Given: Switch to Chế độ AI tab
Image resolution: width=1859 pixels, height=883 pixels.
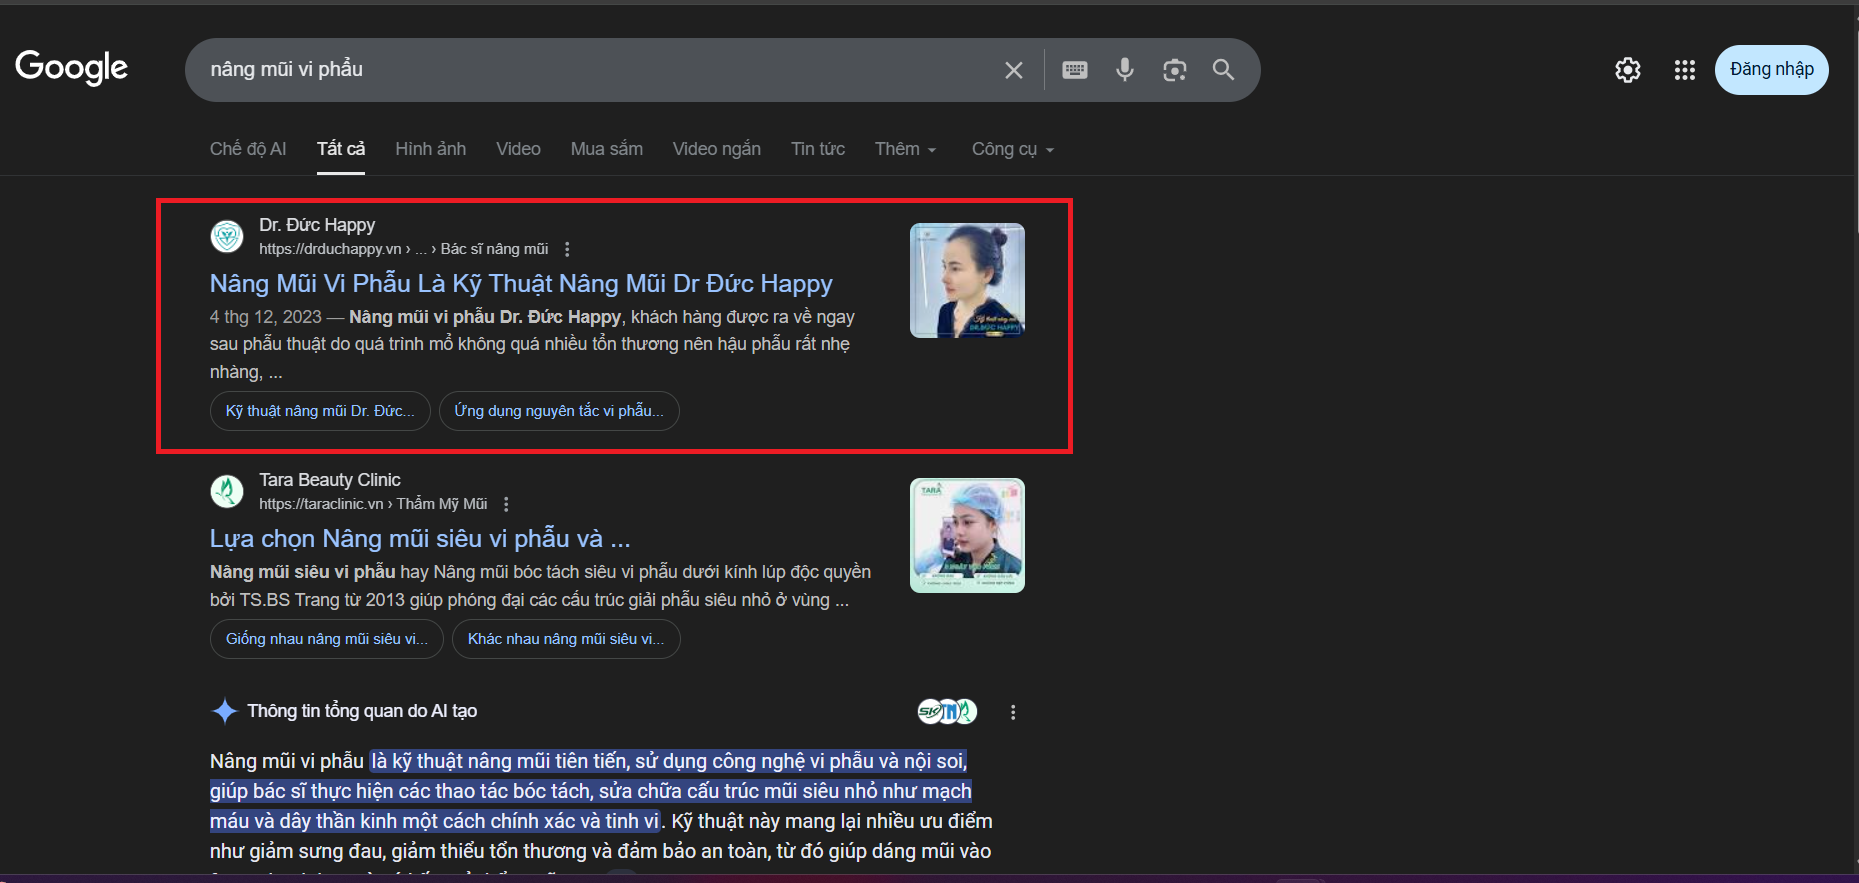Looking at the screenshot, I should pos(248,149).
